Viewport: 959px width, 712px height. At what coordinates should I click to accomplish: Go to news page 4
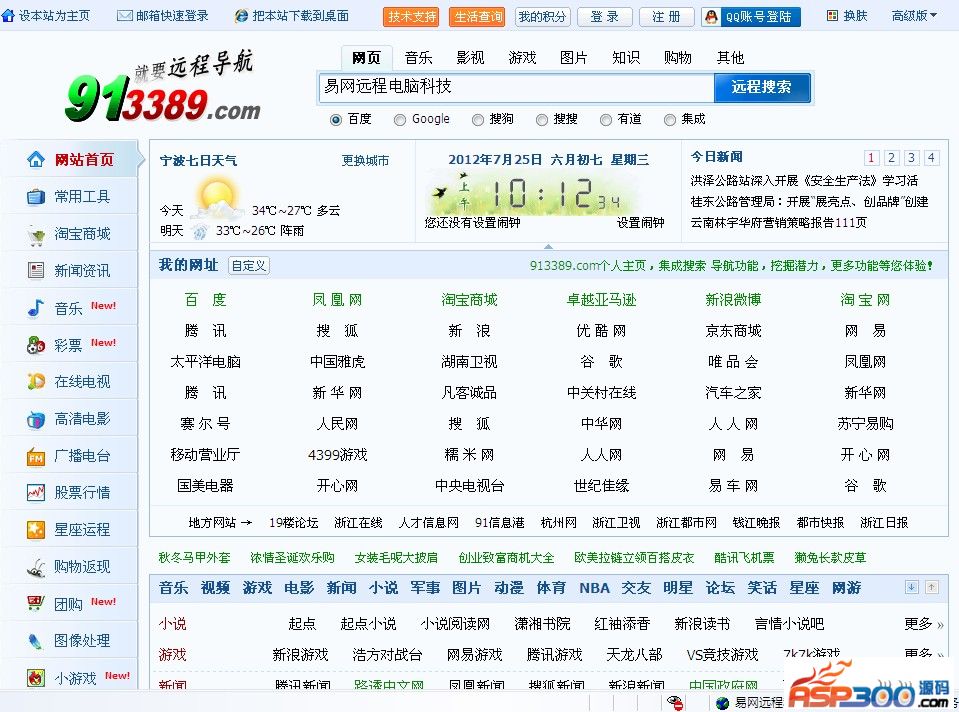pyautogui.click(x=931, y=158)
